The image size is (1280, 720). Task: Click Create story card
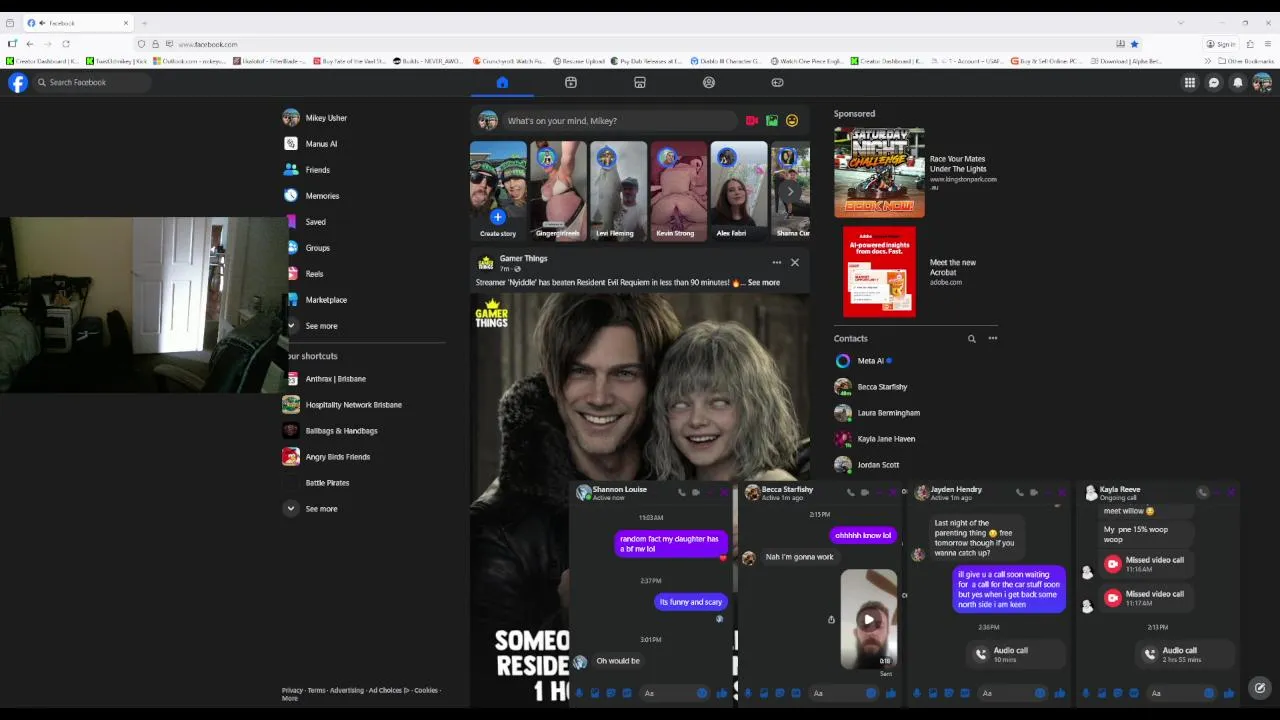click(x=498, y=191)
